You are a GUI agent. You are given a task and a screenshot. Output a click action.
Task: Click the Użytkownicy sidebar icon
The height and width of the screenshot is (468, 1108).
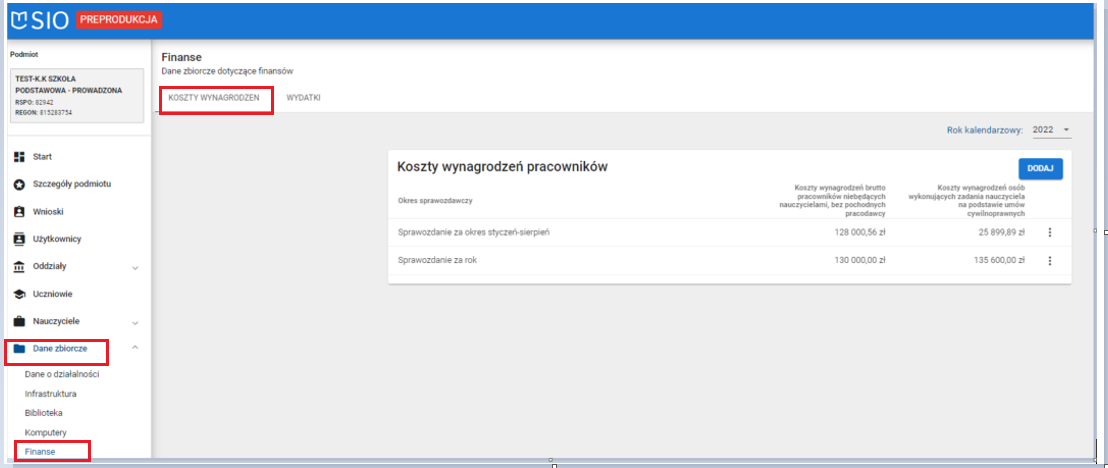pyautogui.click(x=19, y=239)
